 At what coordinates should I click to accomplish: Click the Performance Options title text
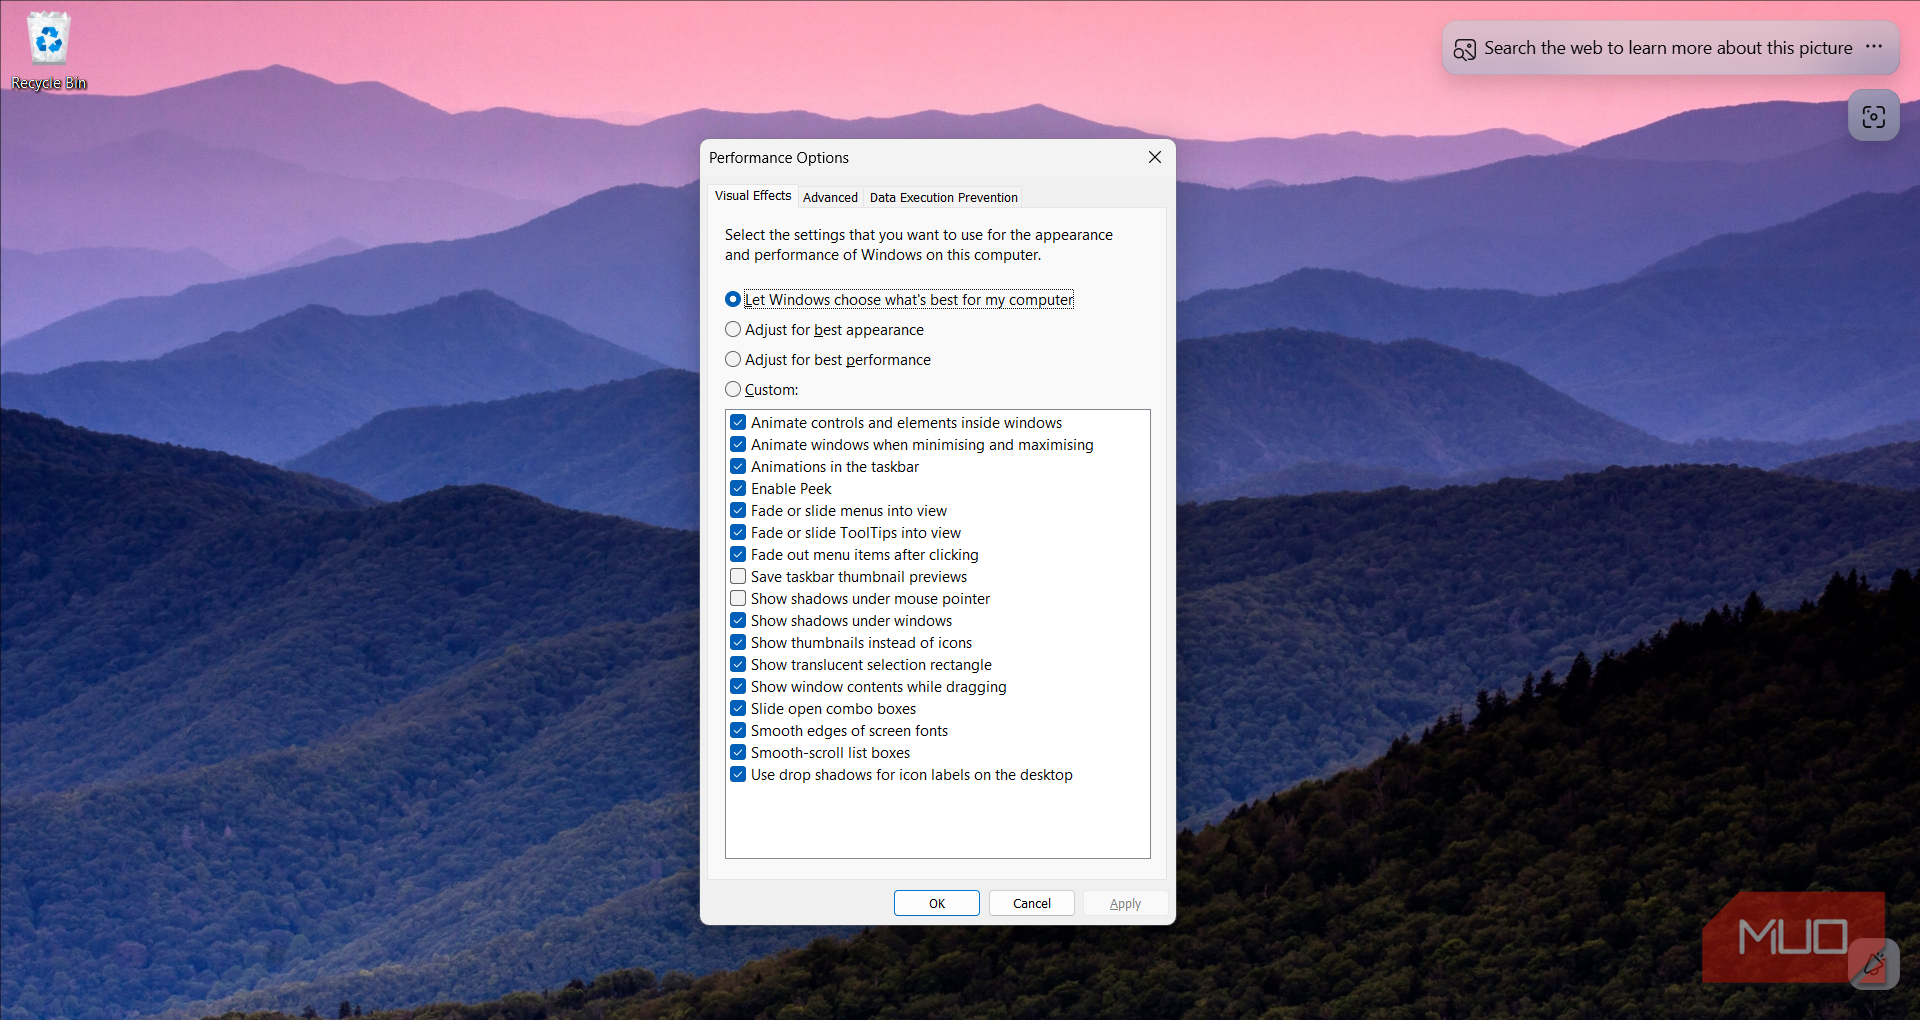pyautogui.click(x=778, y=158)
